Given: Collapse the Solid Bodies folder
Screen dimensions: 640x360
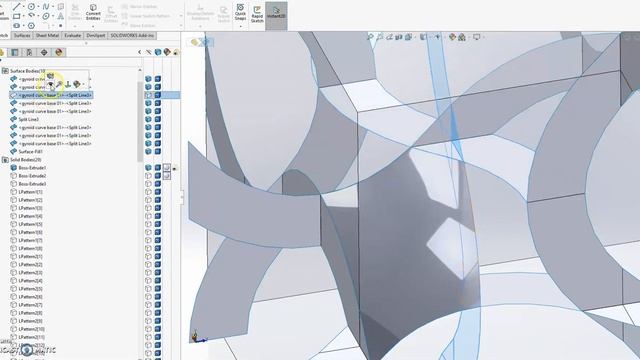Looking at the screenshot, I should [x=5, y=160].
